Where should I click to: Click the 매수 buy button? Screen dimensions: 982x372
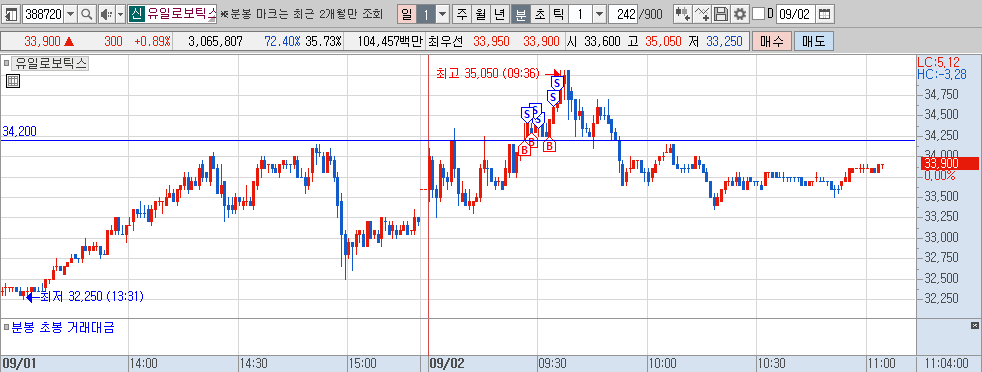pos(772,41)
